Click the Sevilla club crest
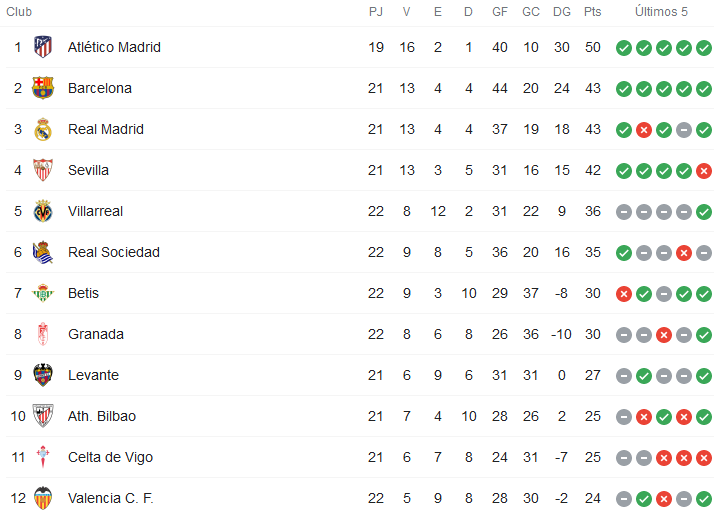The image size is (723, 517). click(x=43, y=170)
